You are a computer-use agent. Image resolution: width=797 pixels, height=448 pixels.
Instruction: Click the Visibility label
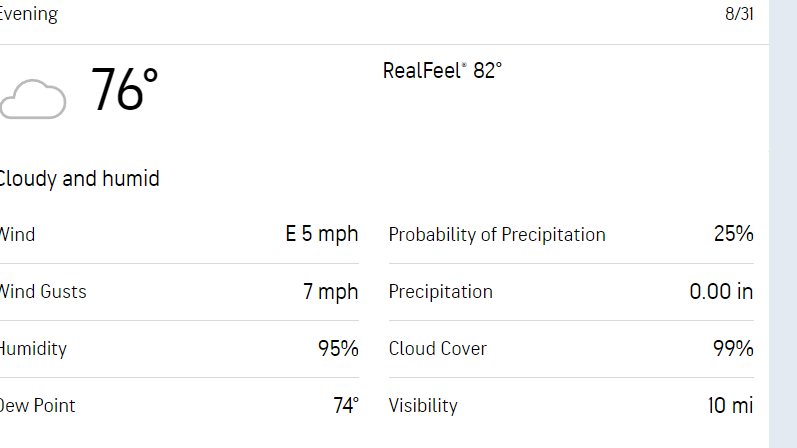[x=423, y=406]
